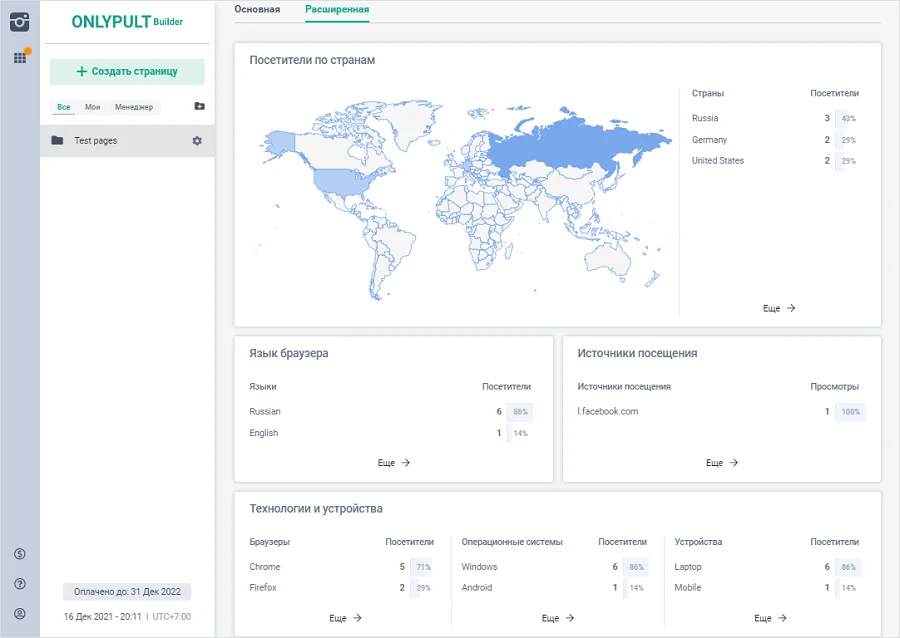
Task: Click the add new folder icon
Action: point(199,106)
